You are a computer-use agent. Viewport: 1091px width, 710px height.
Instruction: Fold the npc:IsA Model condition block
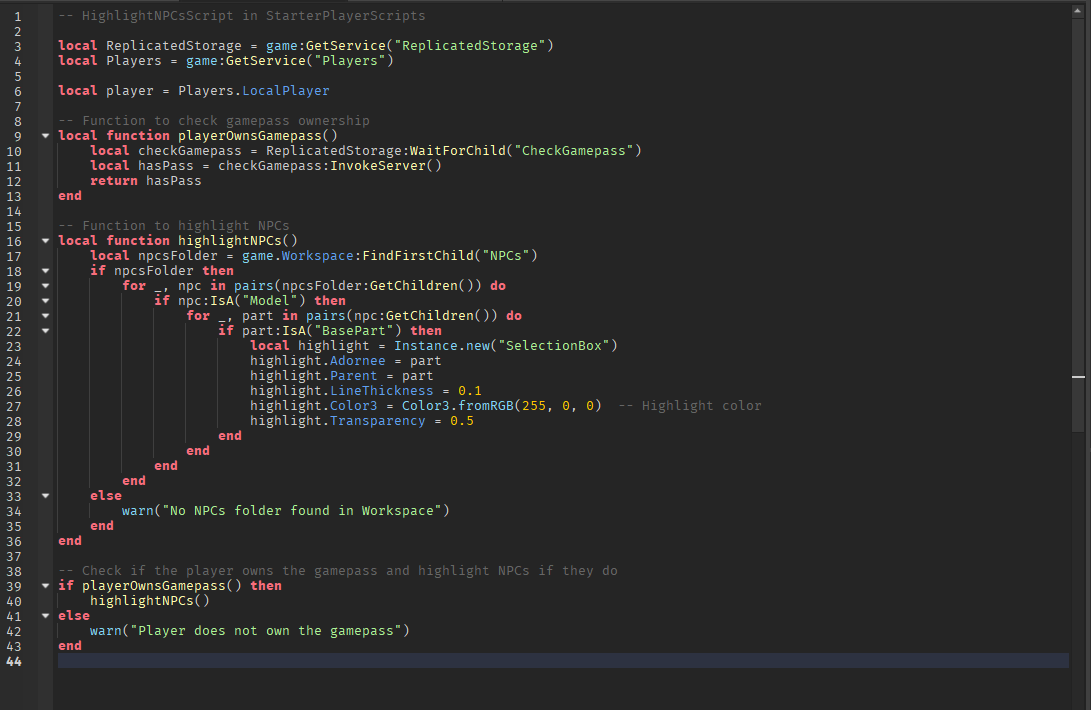(x=44, y=300)
